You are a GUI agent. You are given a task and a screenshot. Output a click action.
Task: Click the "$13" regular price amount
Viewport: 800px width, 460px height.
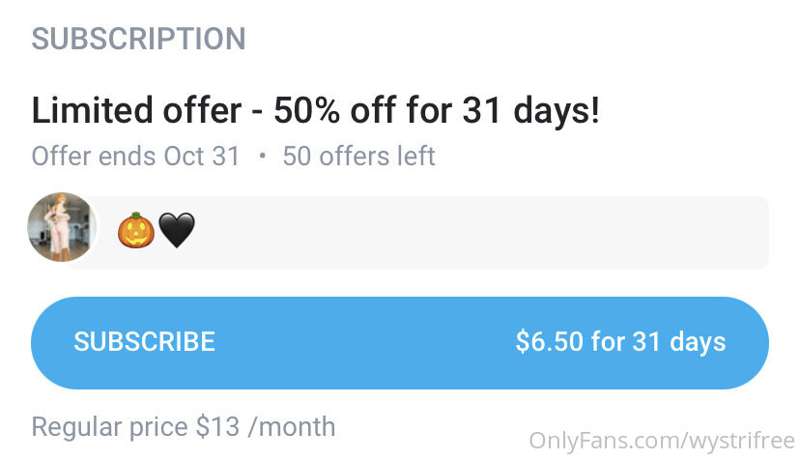(217, 426)
